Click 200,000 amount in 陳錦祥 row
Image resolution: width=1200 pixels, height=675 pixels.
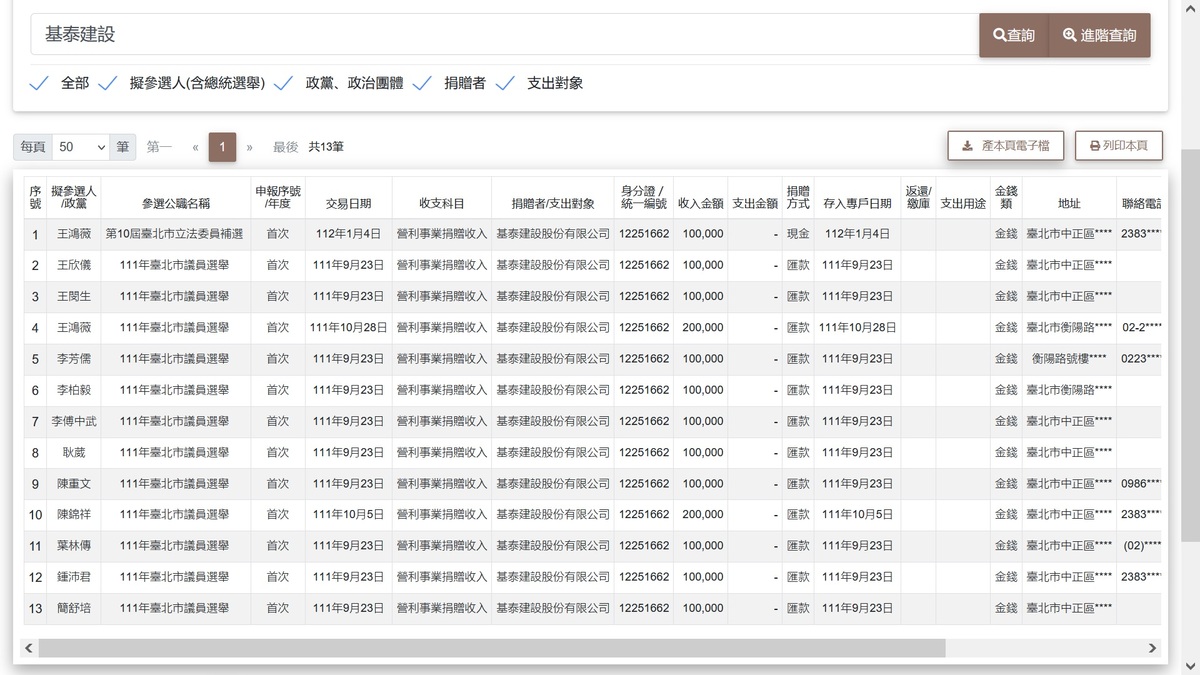point(703,514)
